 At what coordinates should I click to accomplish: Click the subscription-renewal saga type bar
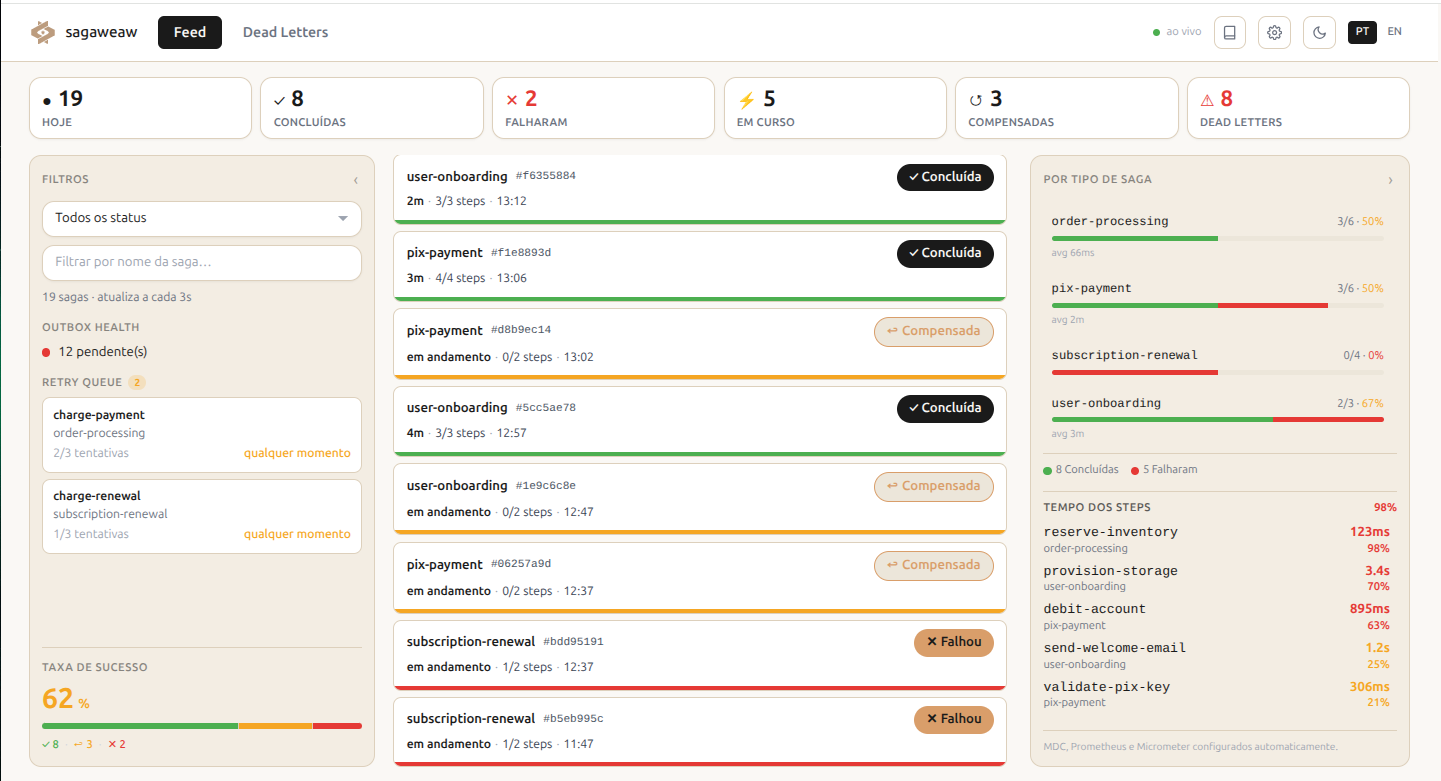[x=1218, y=372]
